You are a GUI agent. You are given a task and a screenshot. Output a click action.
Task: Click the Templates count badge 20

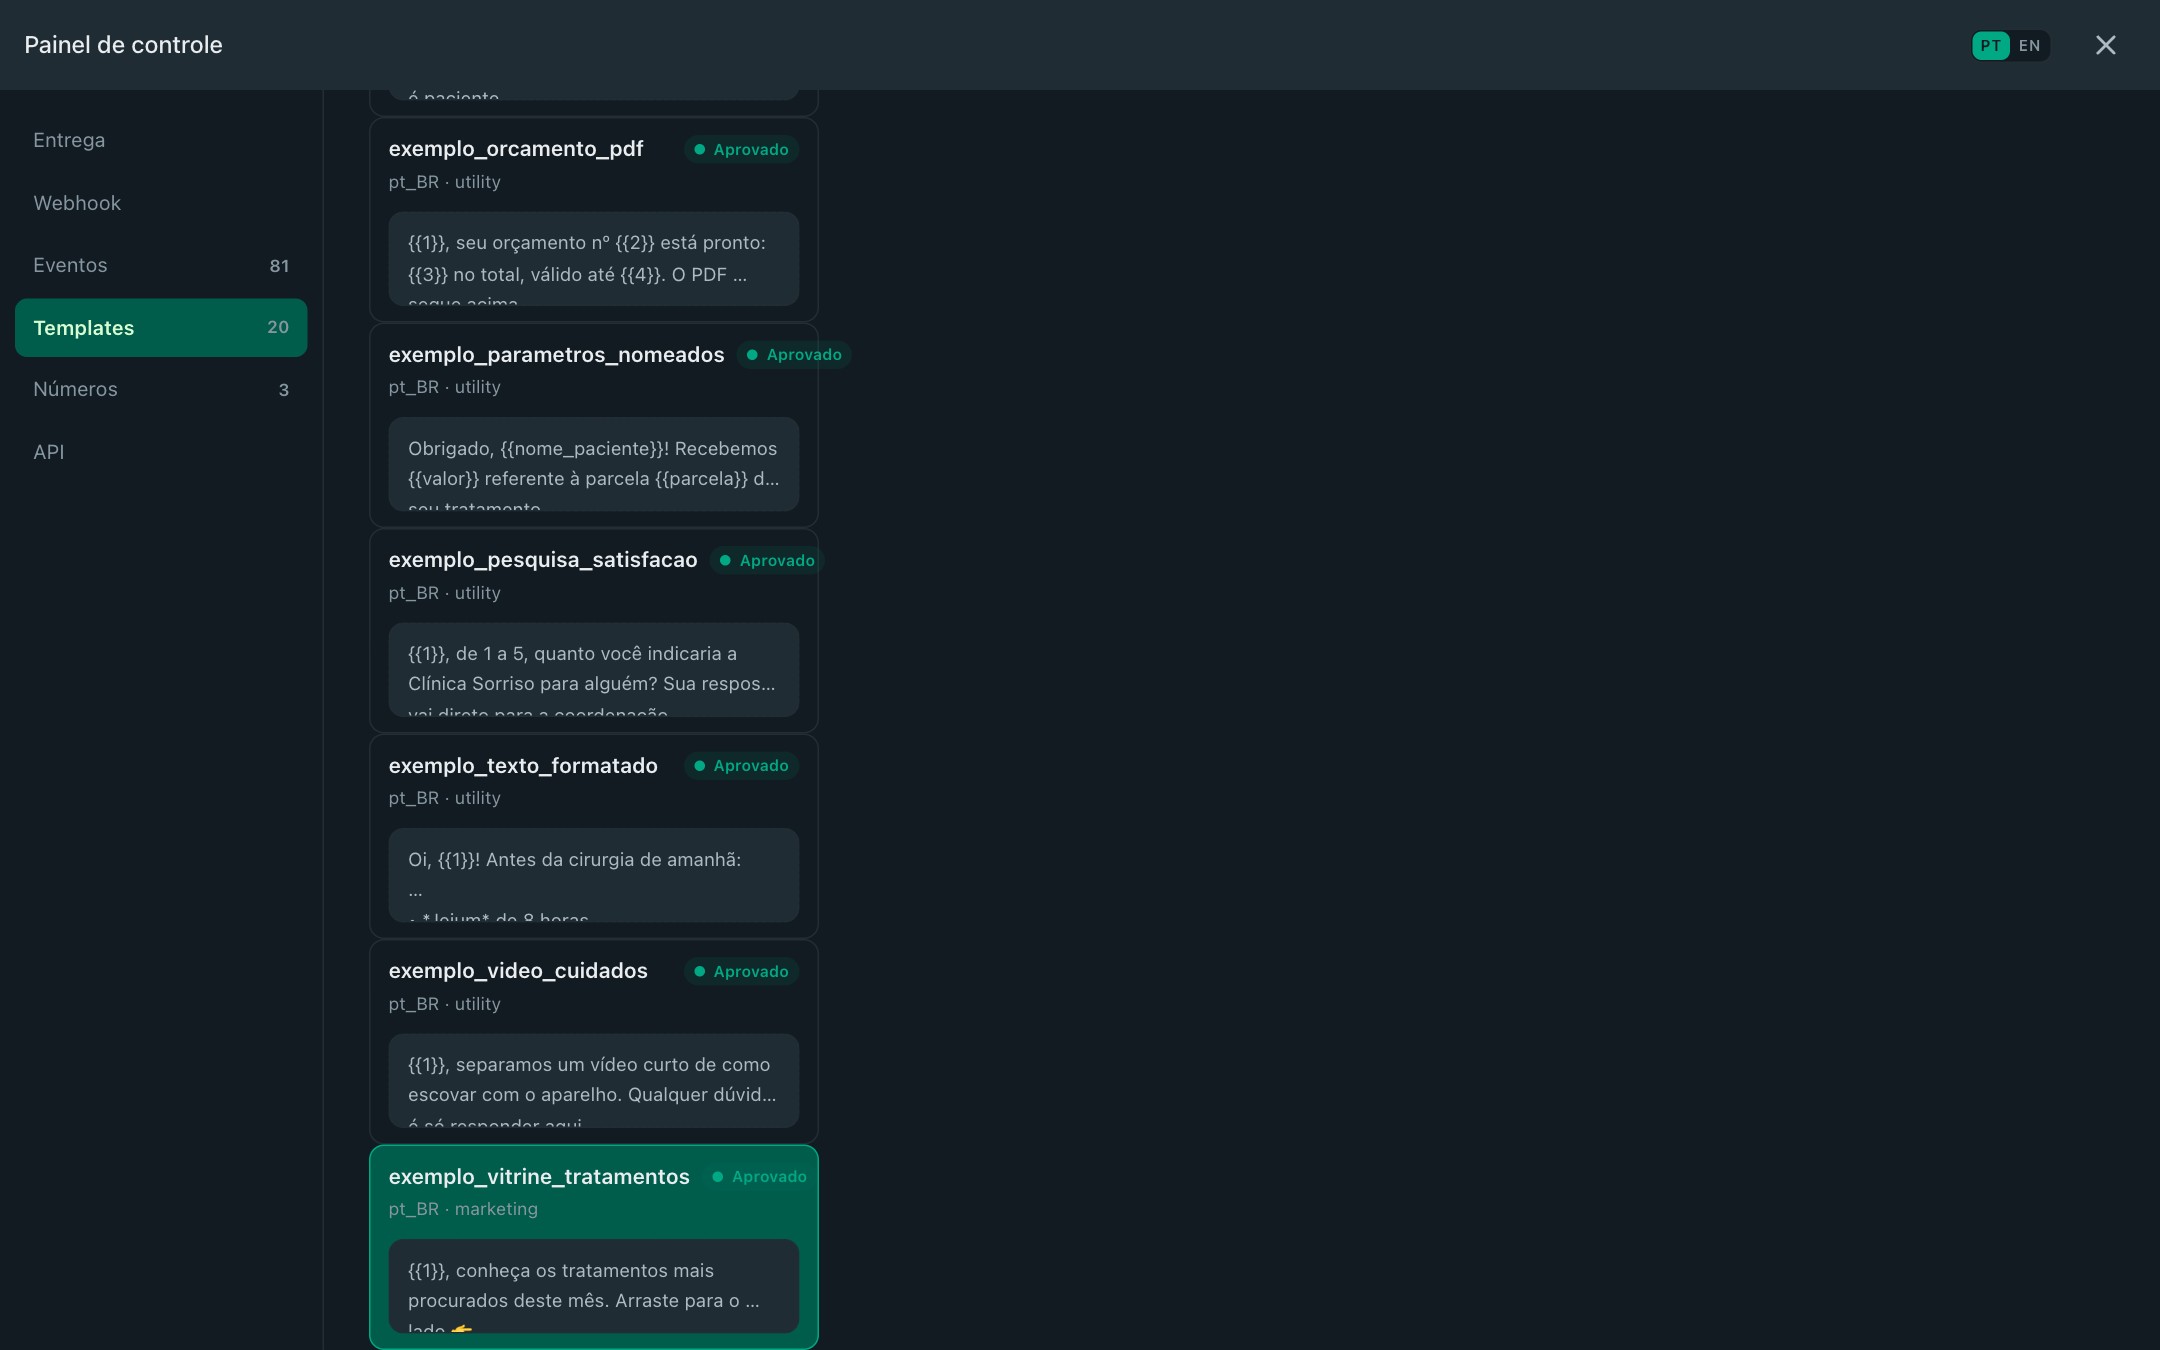pos(278,327)
